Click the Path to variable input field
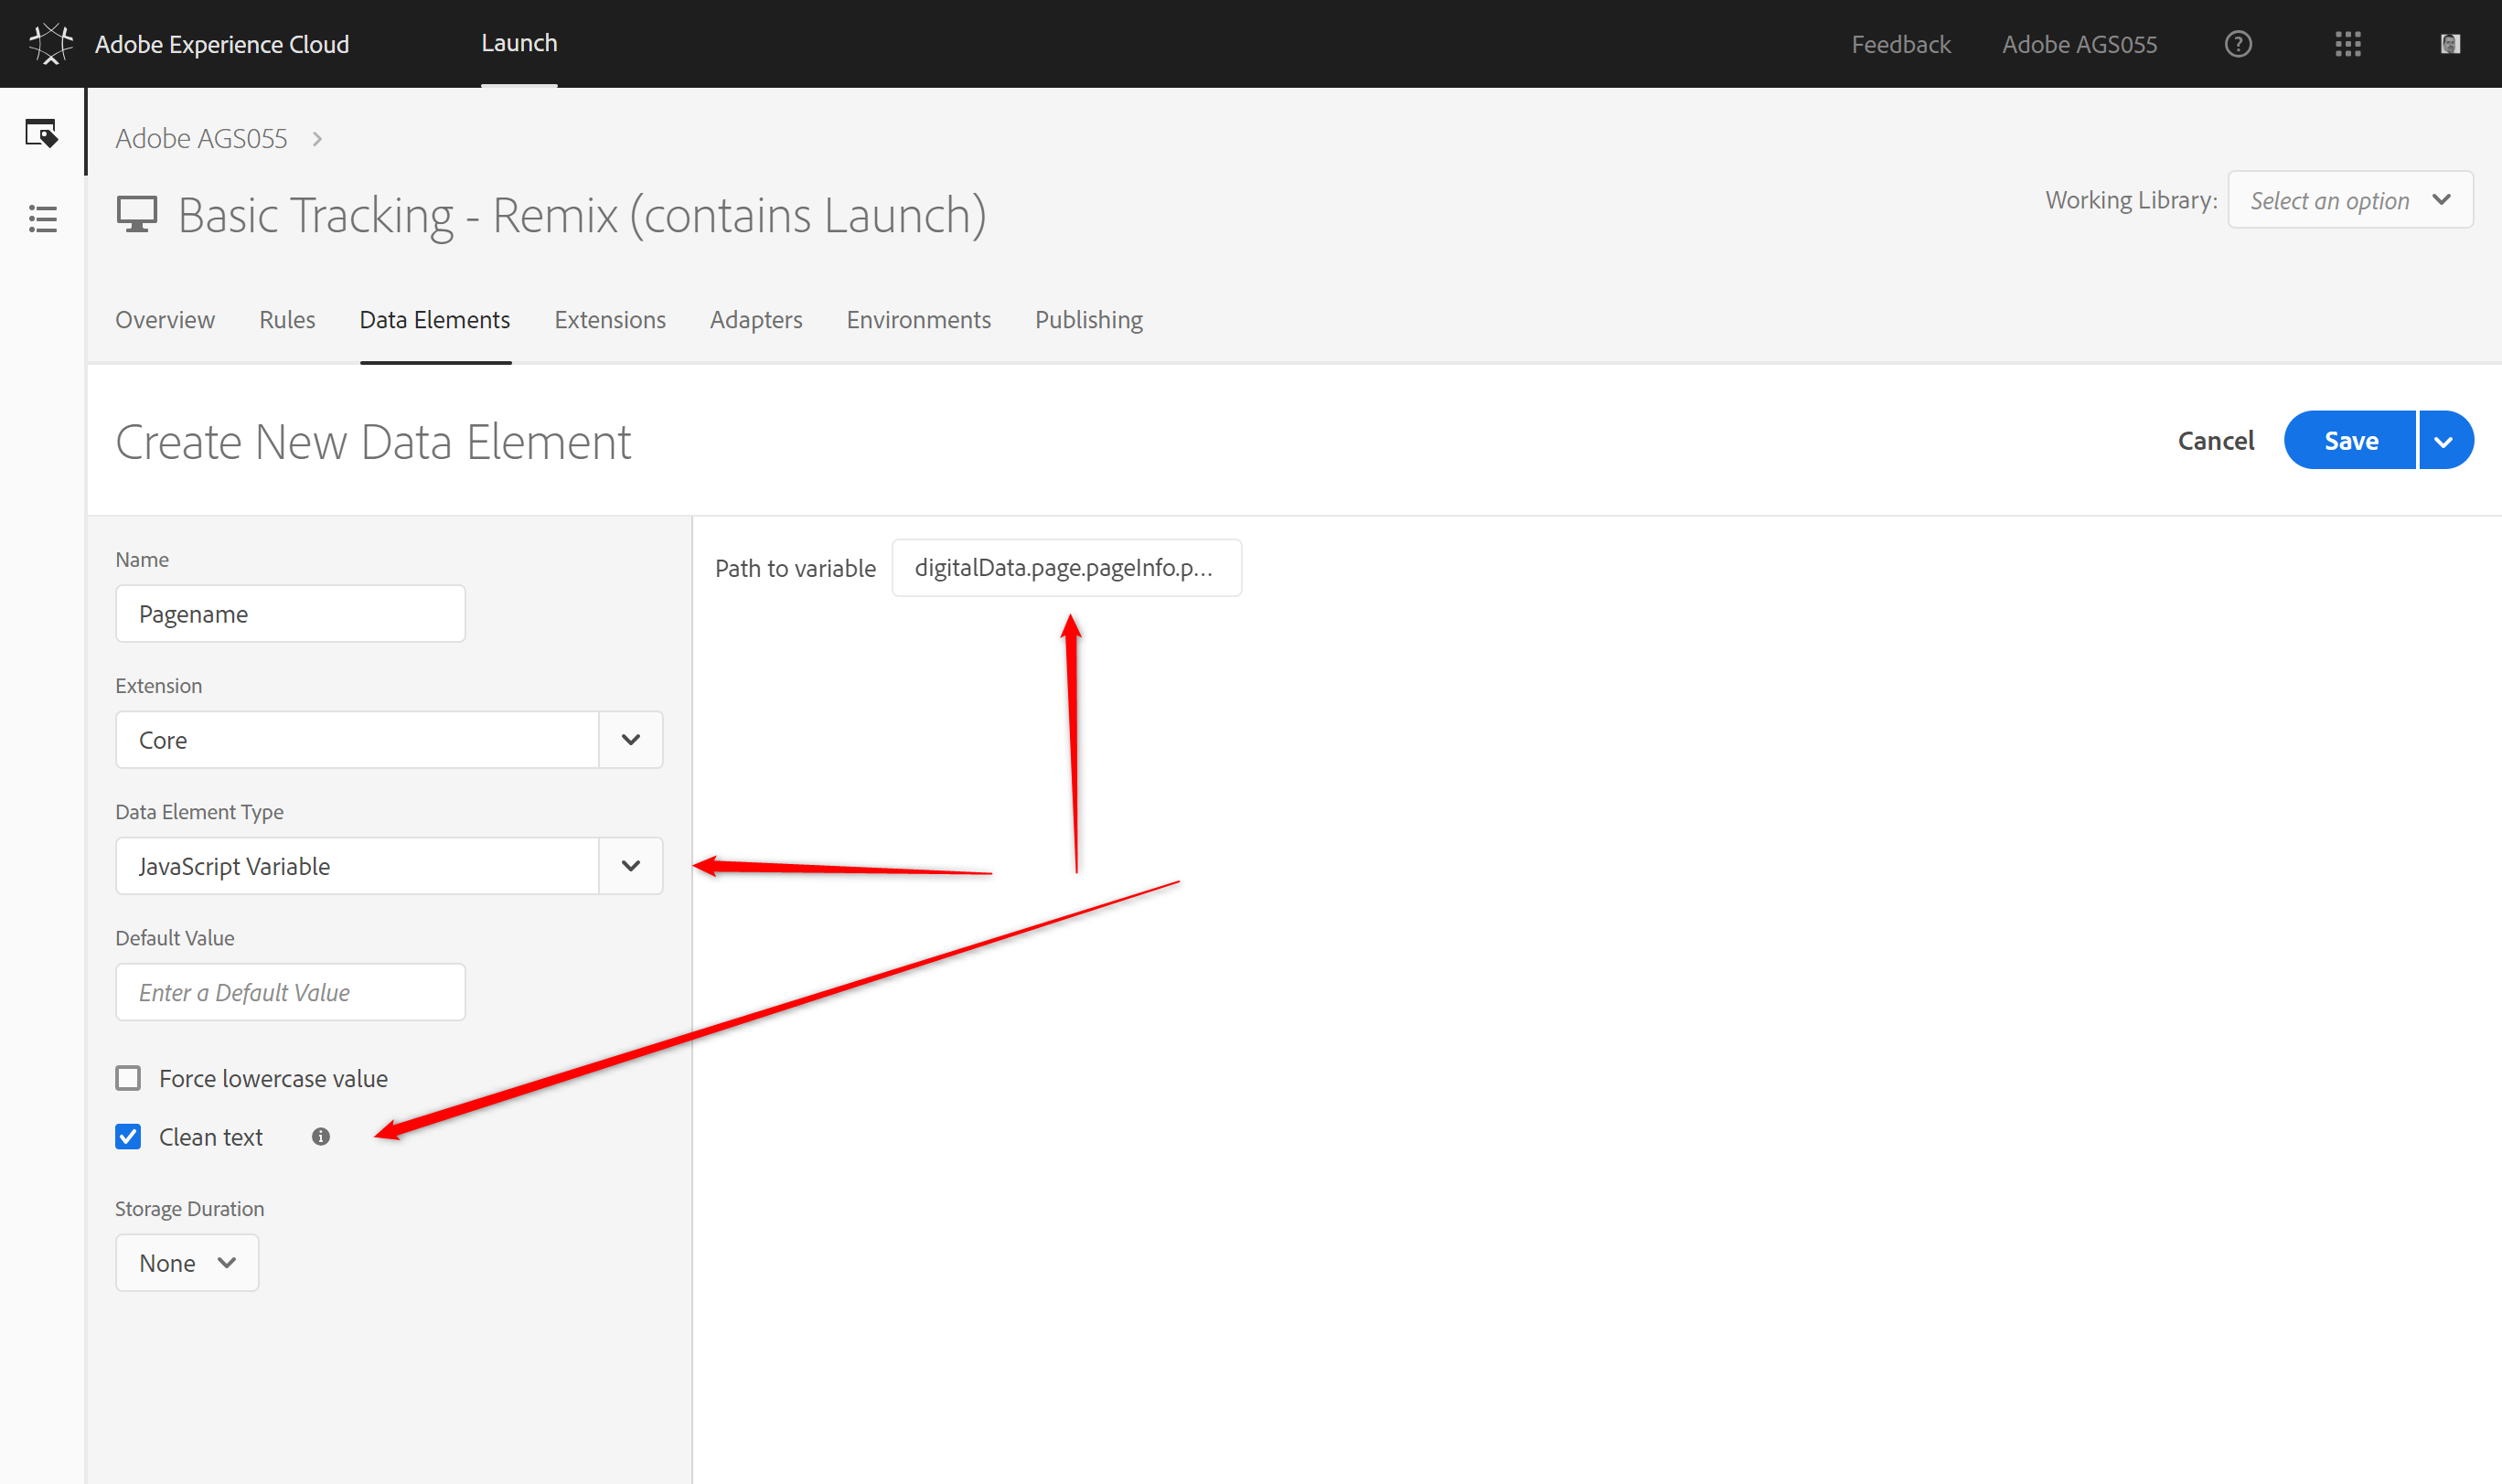The image size is (2502, 1484). (1066, 568)
